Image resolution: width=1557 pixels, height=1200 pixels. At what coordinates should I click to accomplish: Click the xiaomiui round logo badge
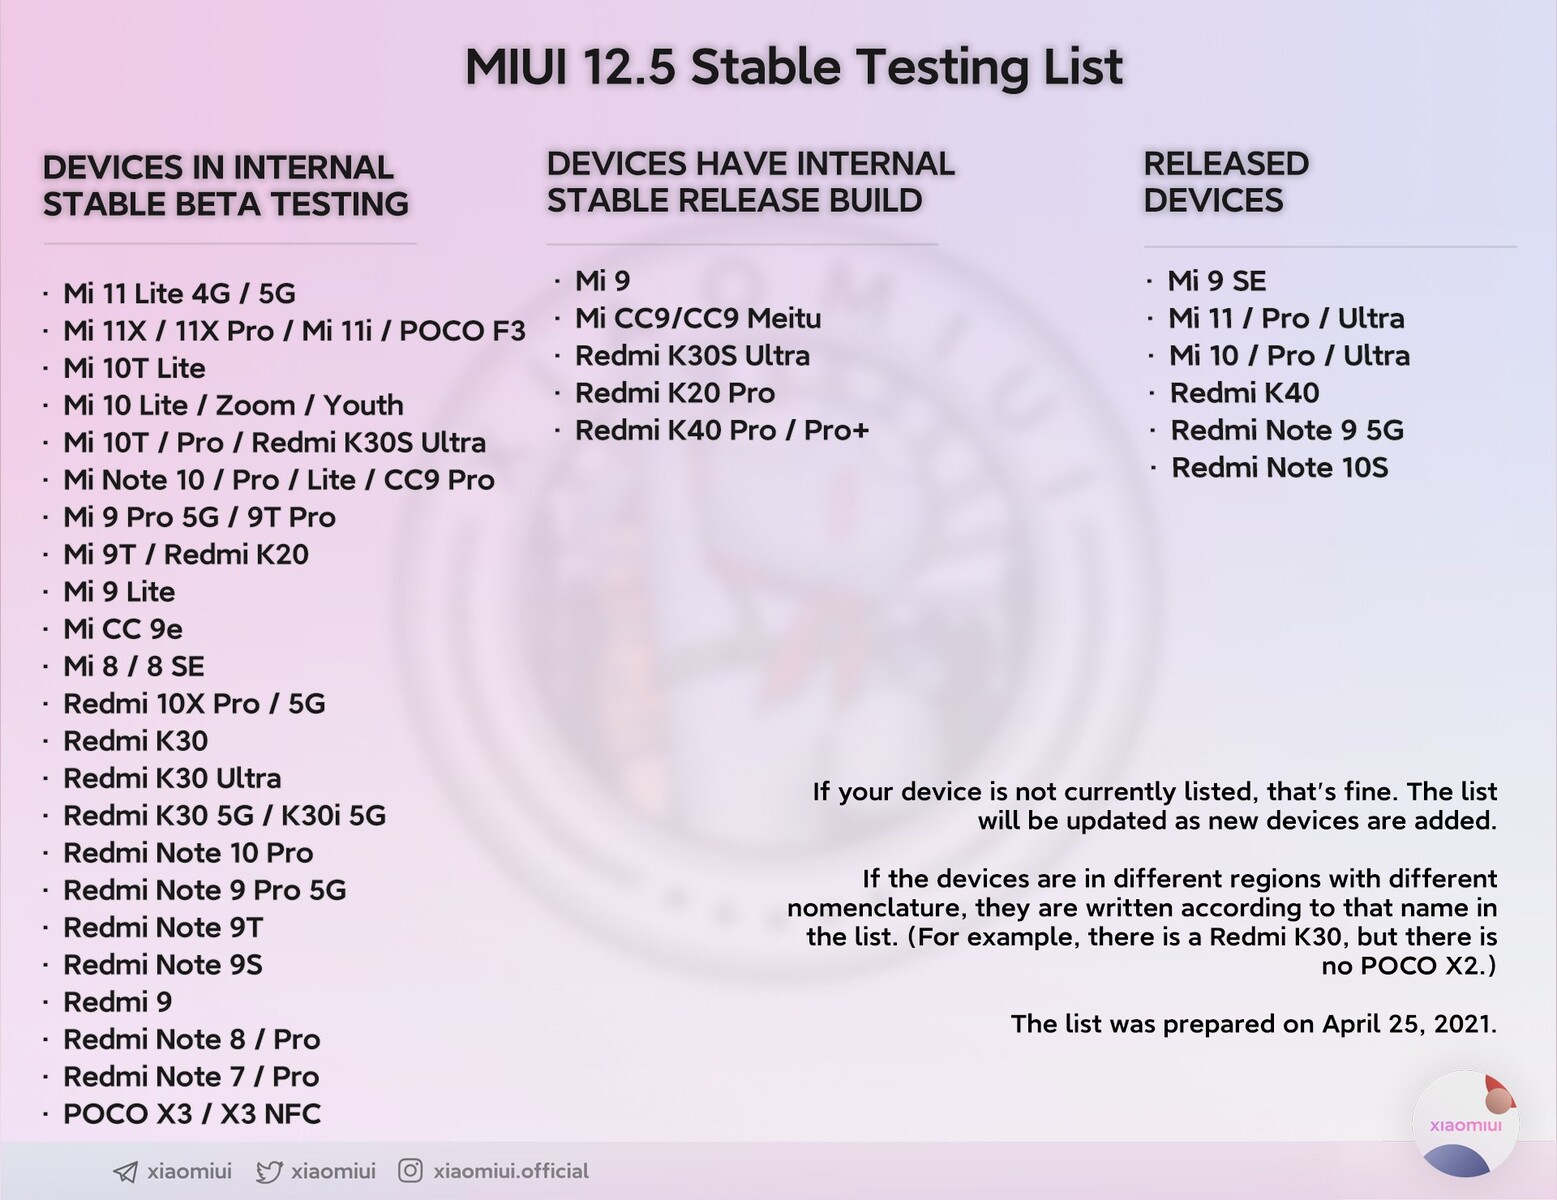pos(1465,1124)
